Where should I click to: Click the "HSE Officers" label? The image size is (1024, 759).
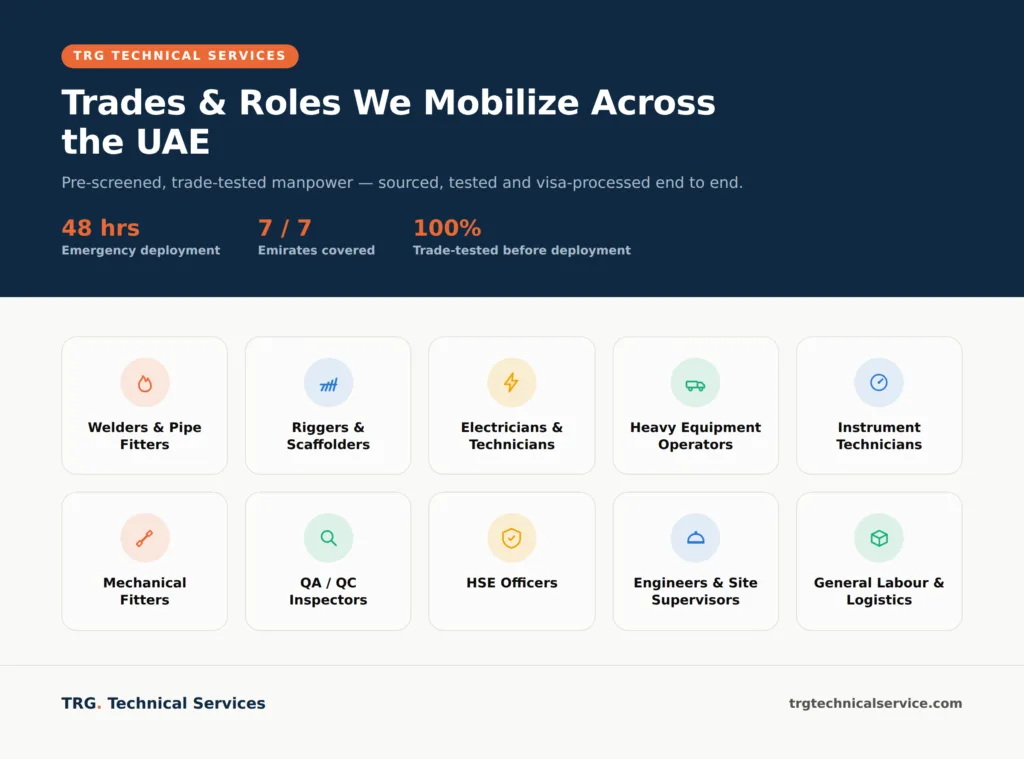(512, 583)
